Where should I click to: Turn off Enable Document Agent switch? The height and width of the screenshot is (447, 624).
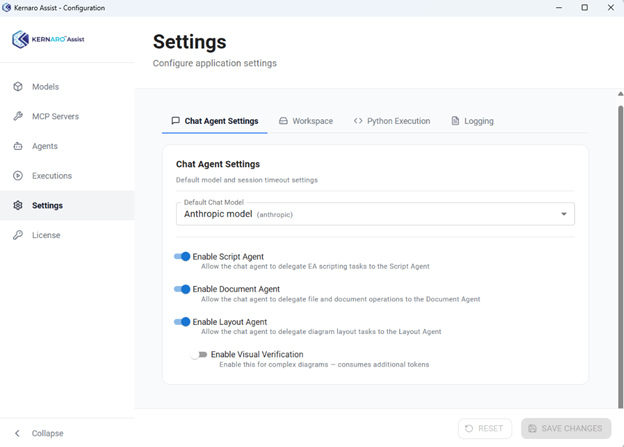coord(182,289)
